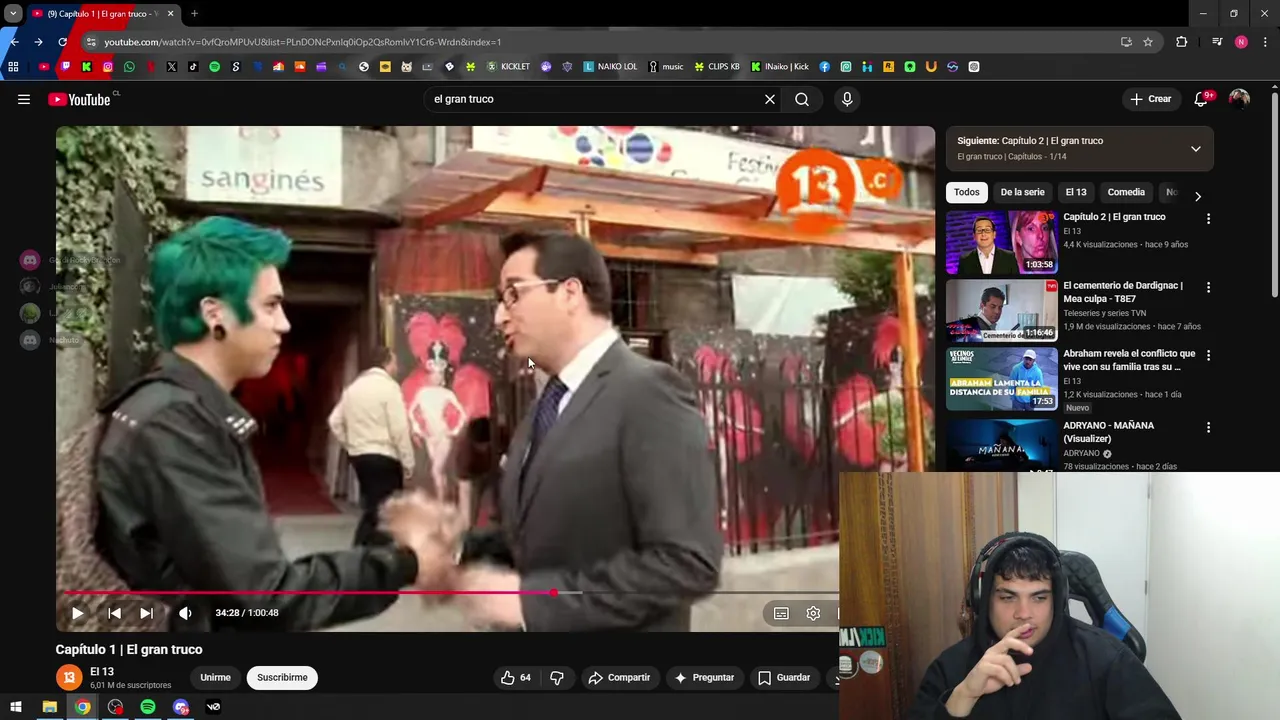The image size is (1280, 720).
Task: Open YouTube notifications bell
Action: pyautogui.click(x=1201, y=99)
